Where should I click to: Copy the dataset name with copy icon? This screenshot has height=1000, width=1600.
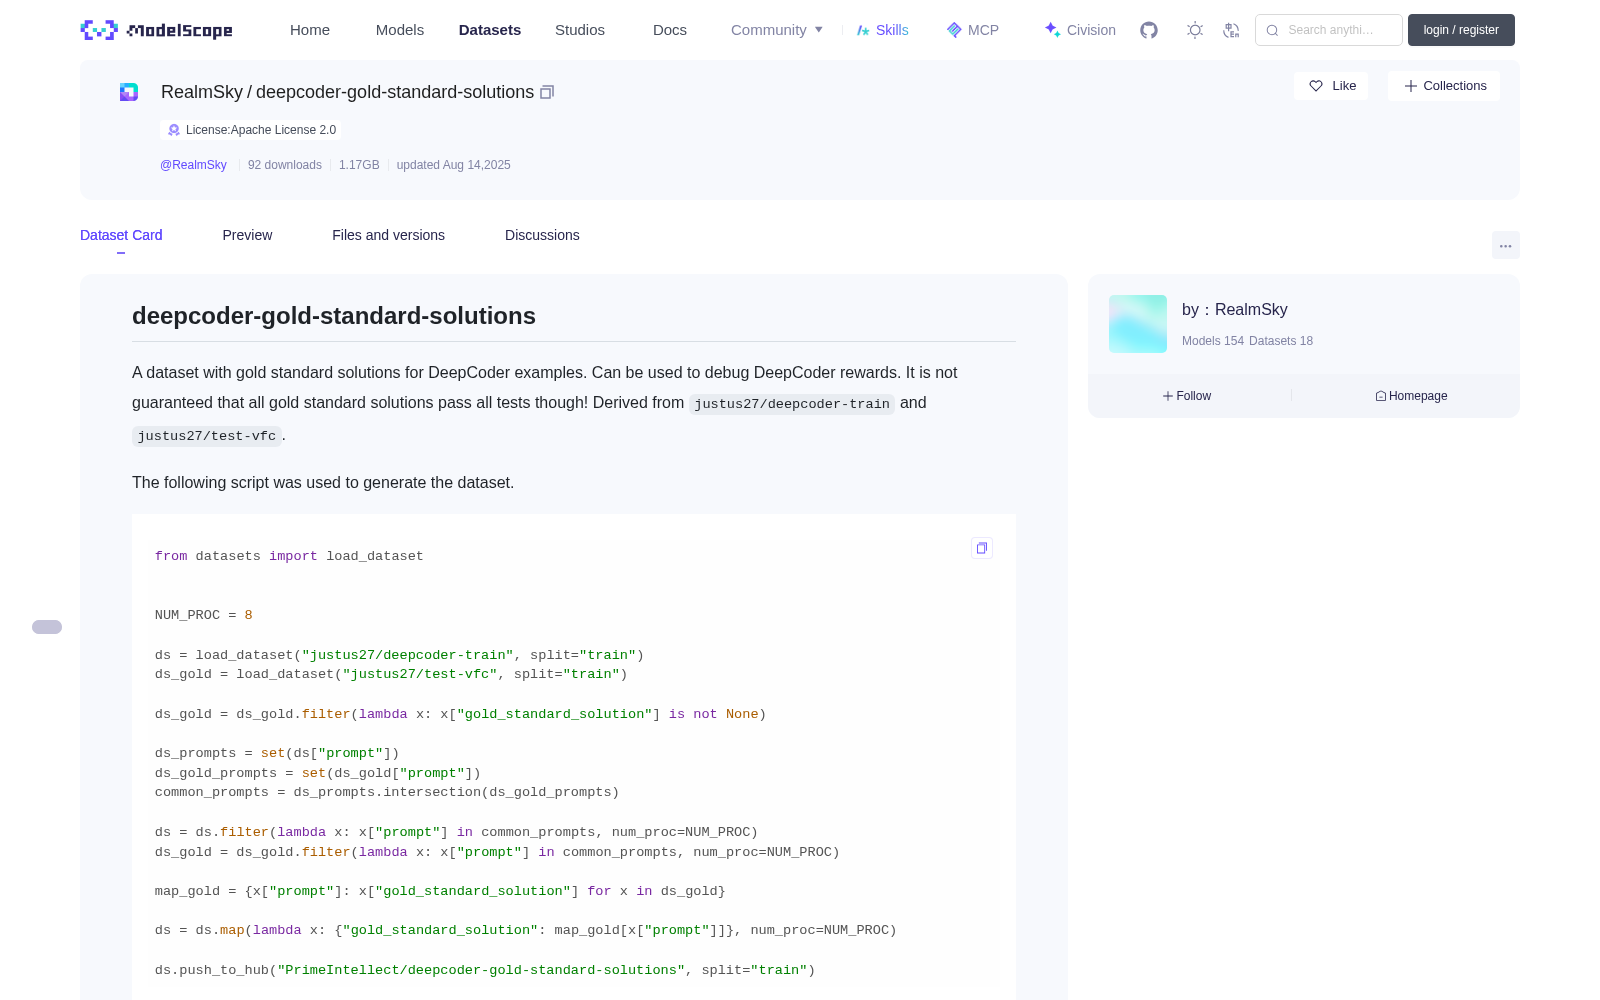coord(547,92)
